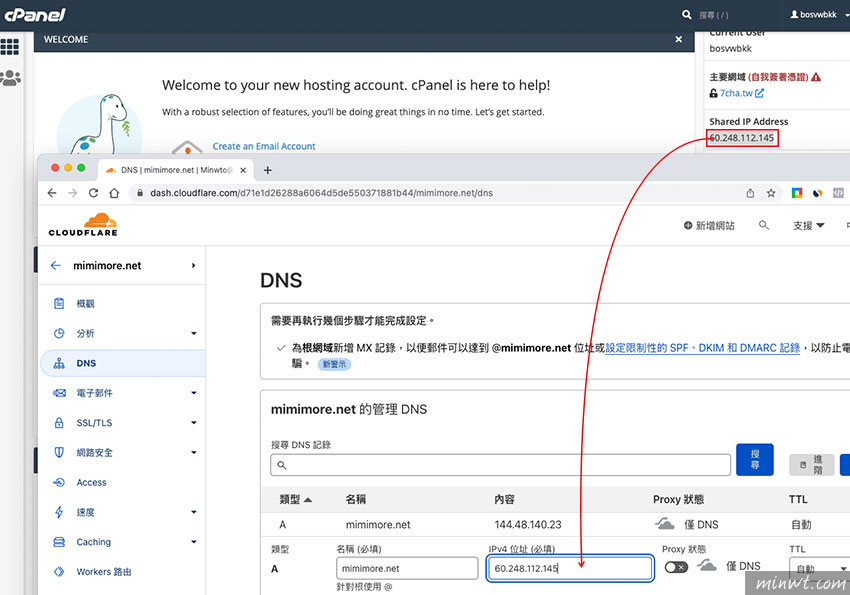Click the orange-blue round extension icon
Viewport: 850px width, 595px height.
pyautogui.click(x=817, y=193)
